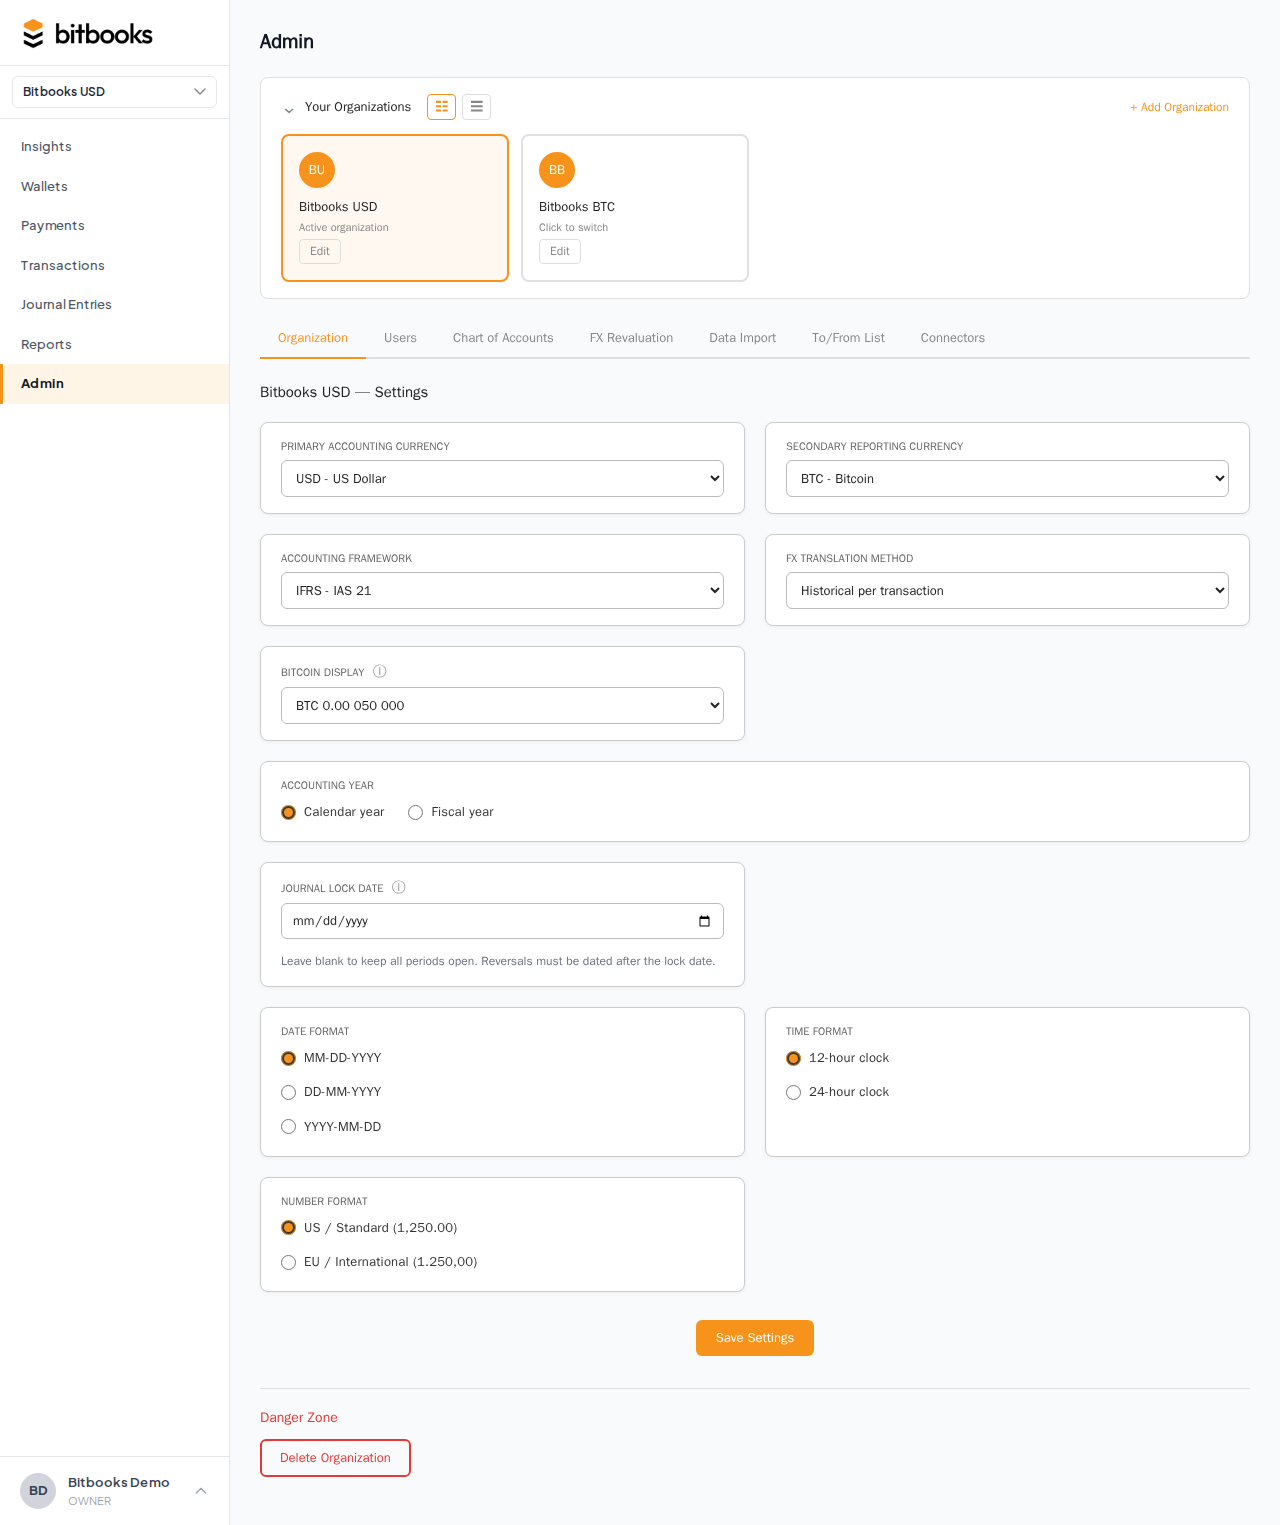Switch to list view of organizations
The height and width of the screenshot is (1525, 1280).
click(x=476, y=107)
